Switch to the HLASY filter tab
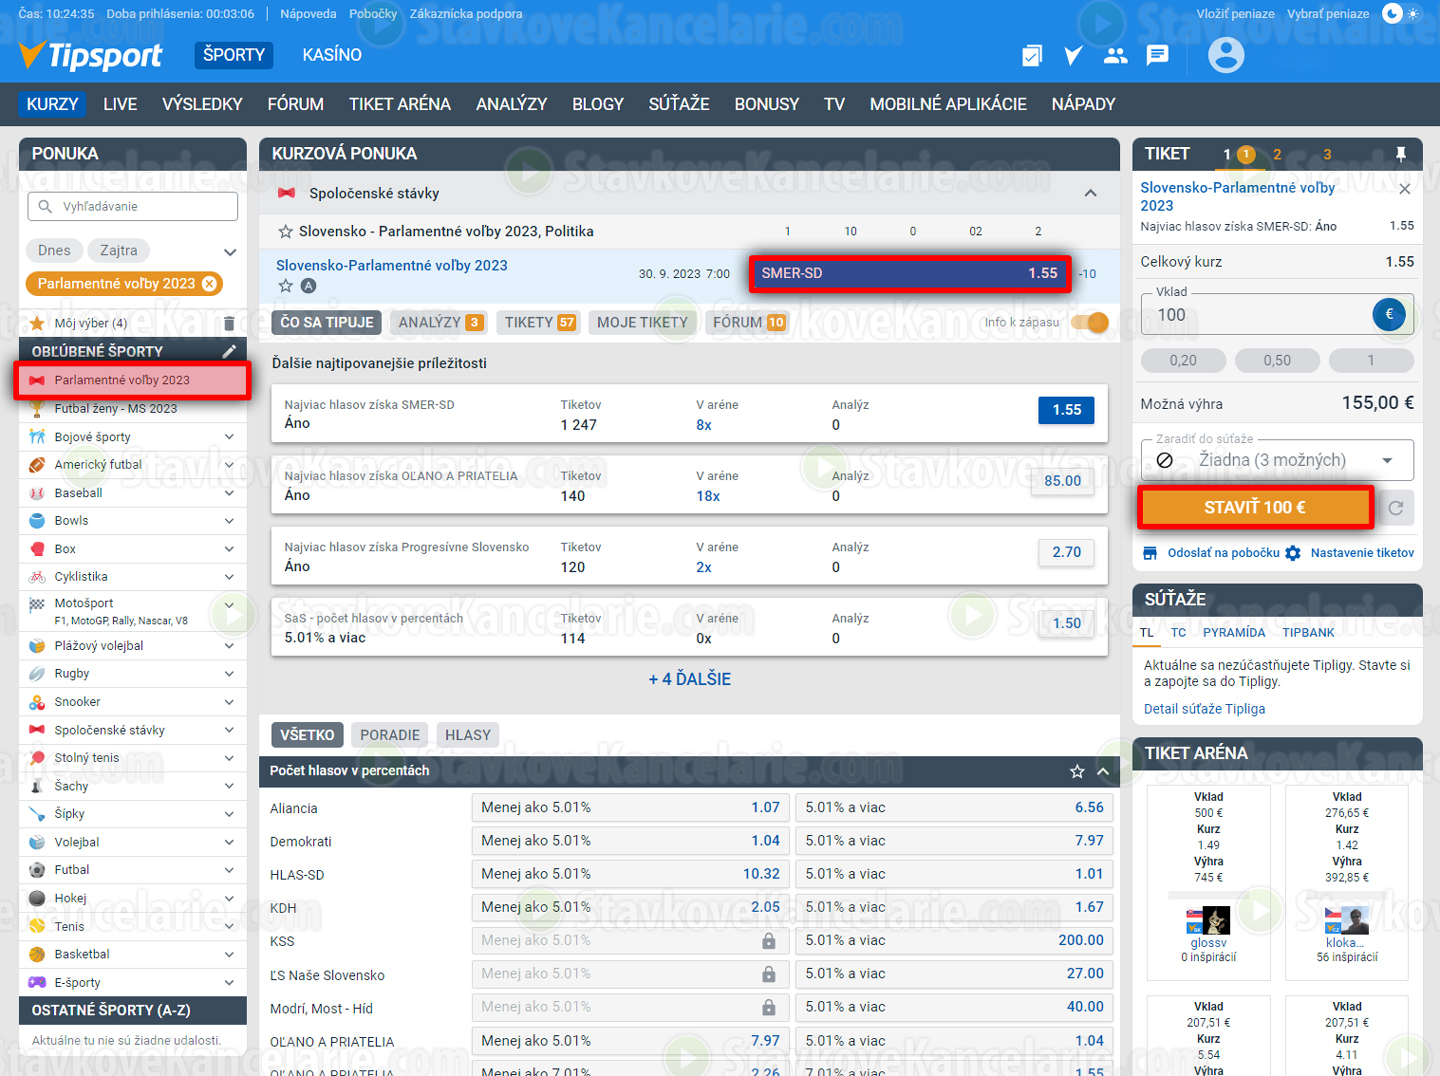Image resolution: width=1440 pixels, height=1076 pixels. point(468,735)
